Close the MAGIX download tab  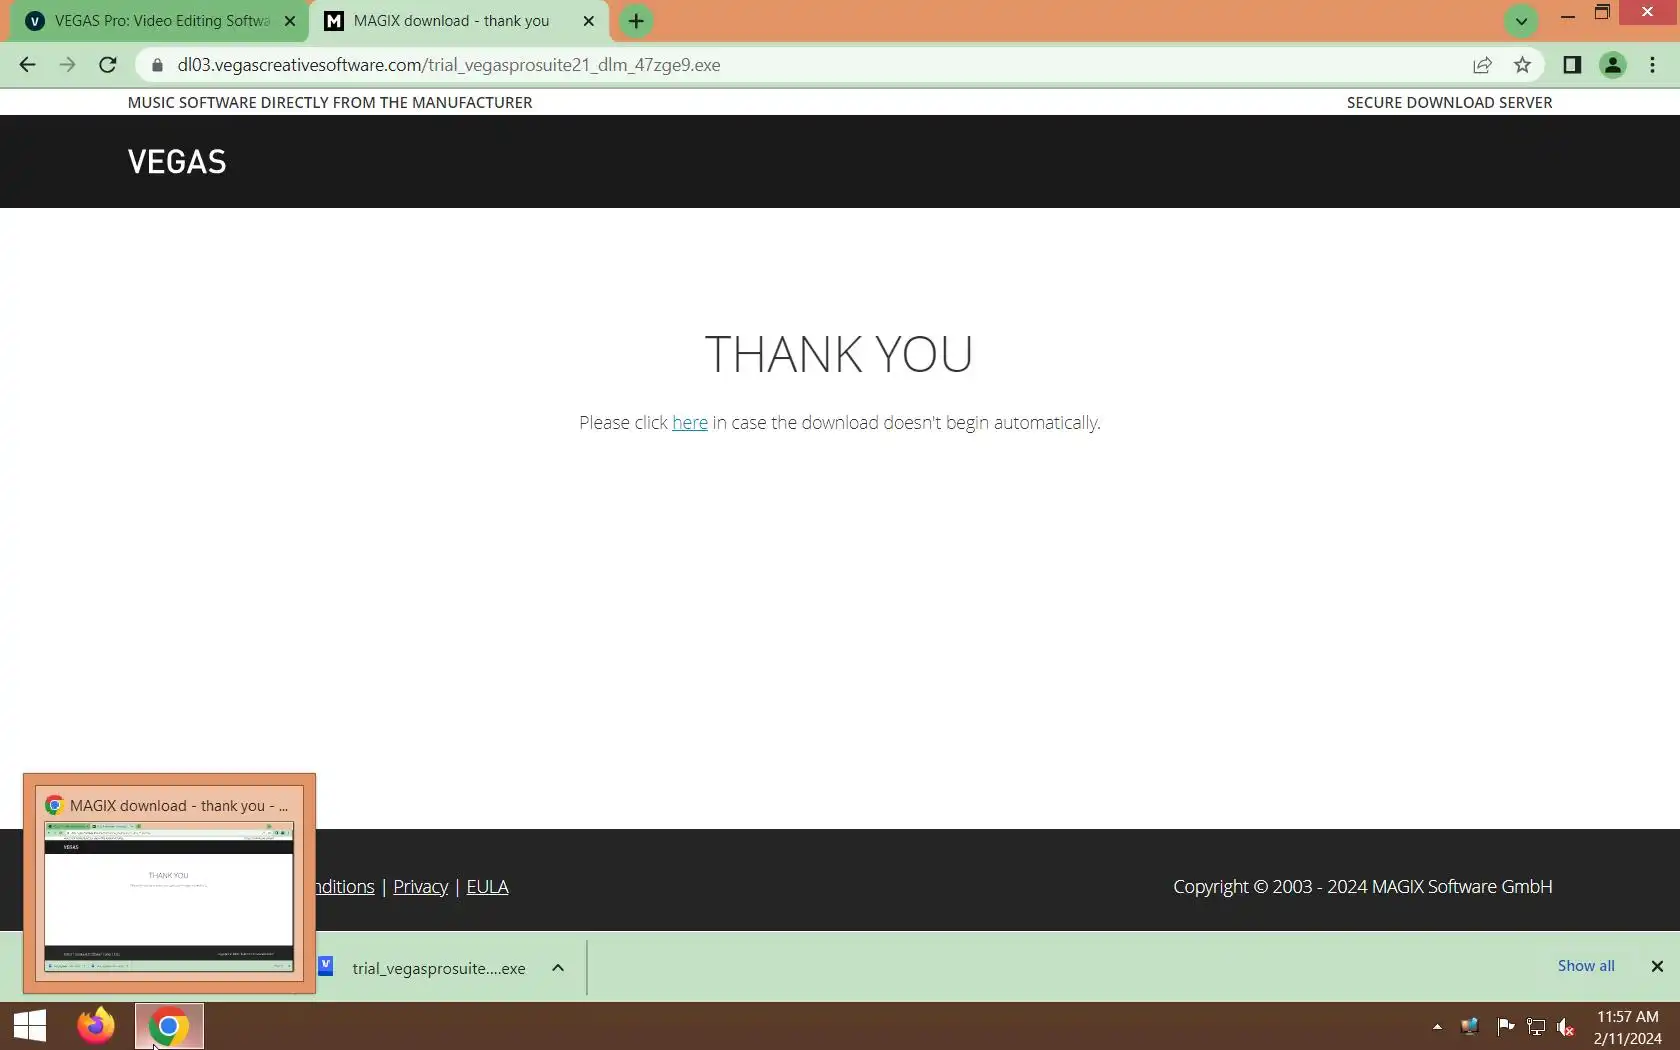(589, 21)
